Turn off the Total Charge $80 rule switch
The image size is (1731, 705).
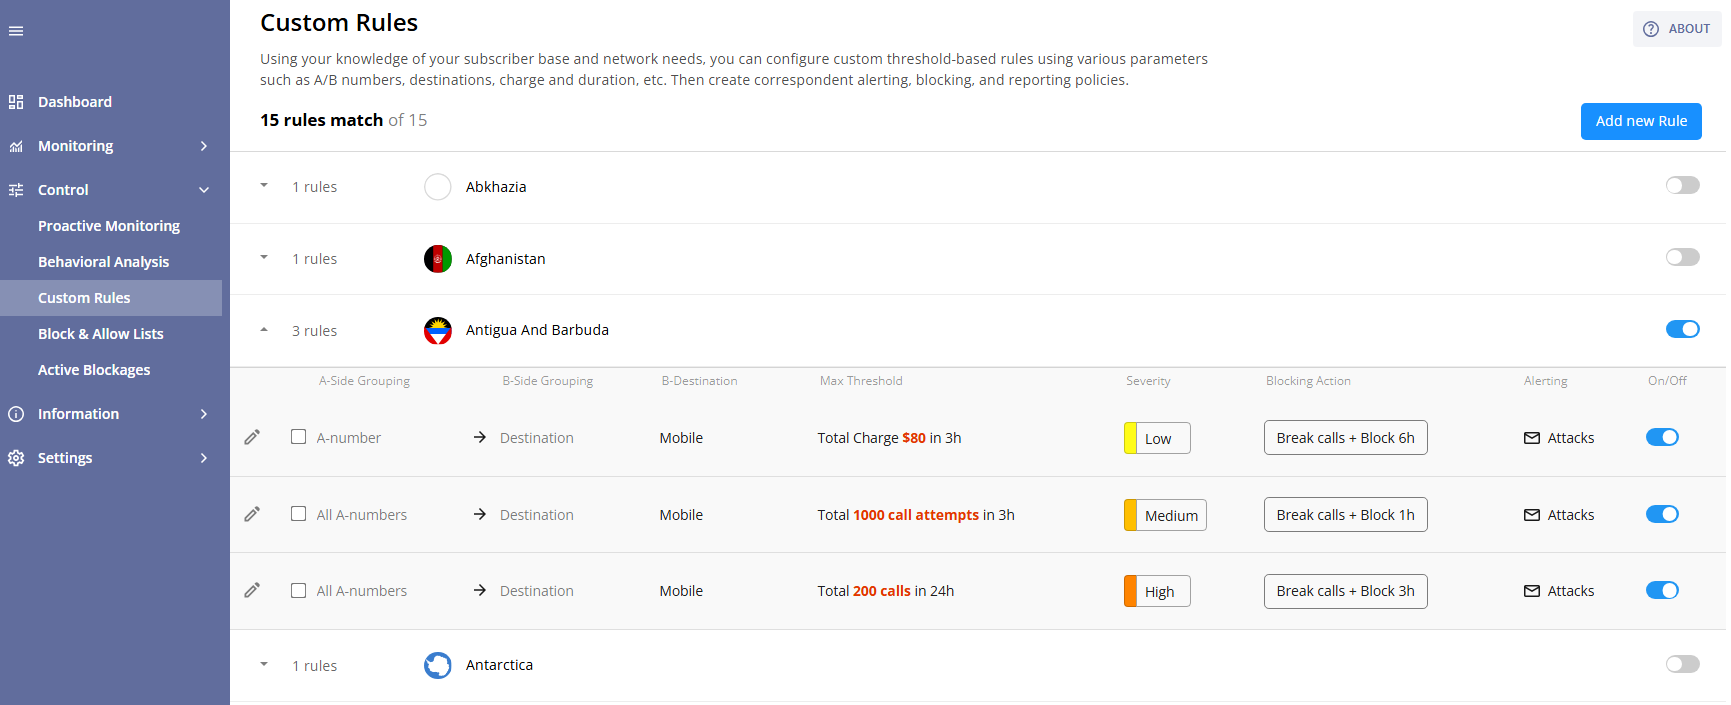click(1662, 437)
